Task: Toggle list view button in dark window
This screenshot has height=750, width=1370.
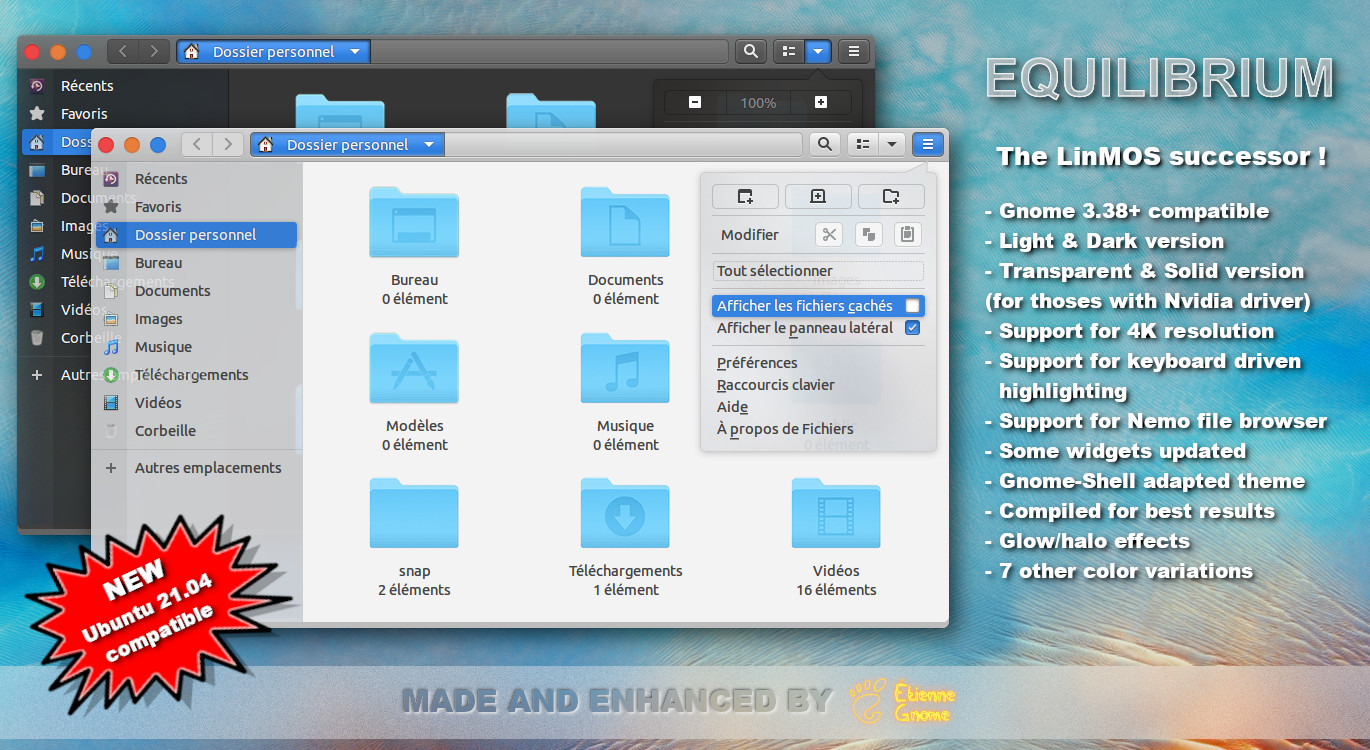Action: coord(788,52)
